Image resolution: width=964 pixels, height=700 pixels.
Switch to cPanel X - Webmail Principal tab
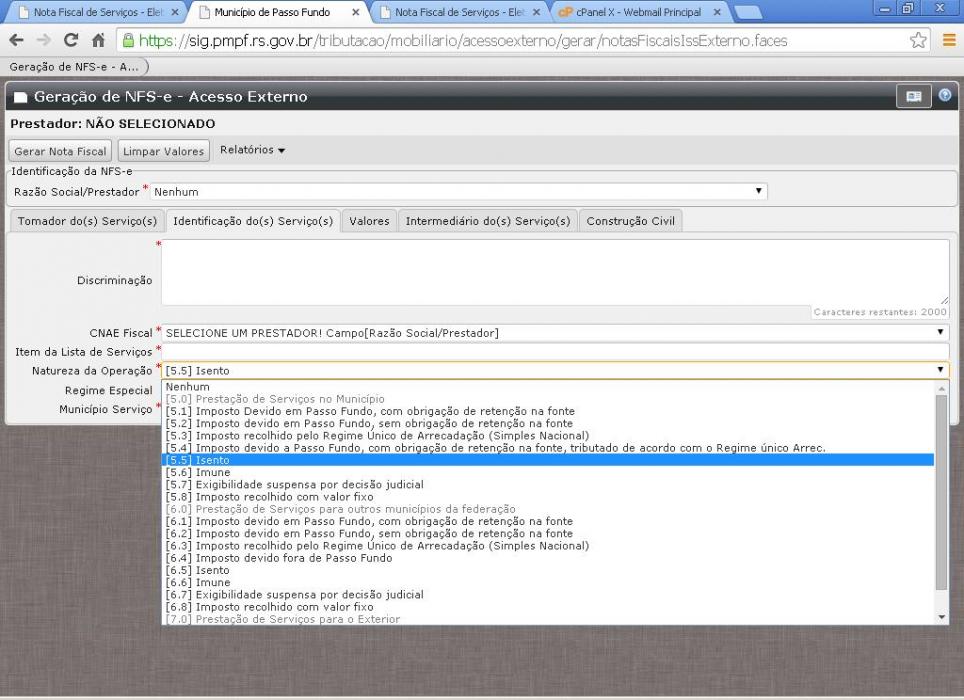[x=638, y=12]
